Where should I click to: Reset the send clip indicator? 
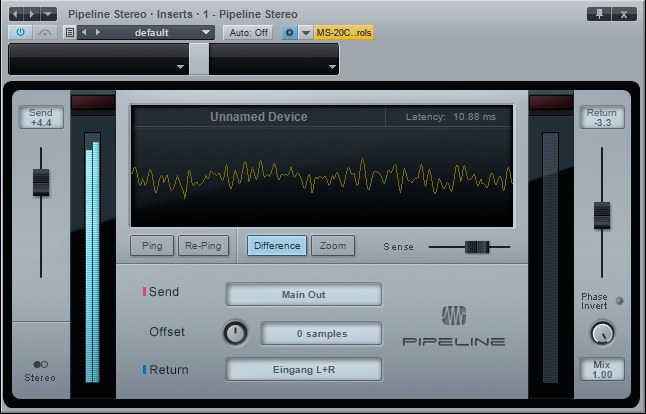(x=93, y=102)
